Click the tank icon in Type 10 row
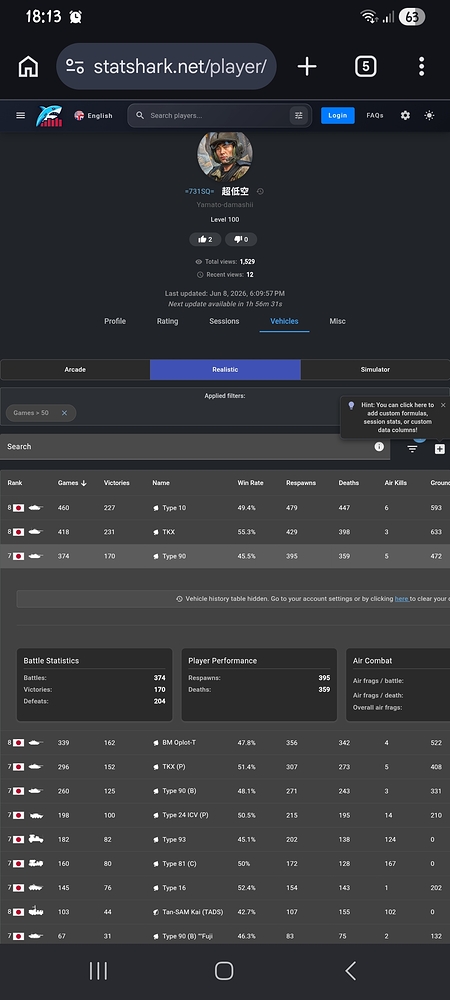This screenshot has width=450, height=1000. pyautogui.click(x=36, y=508)
